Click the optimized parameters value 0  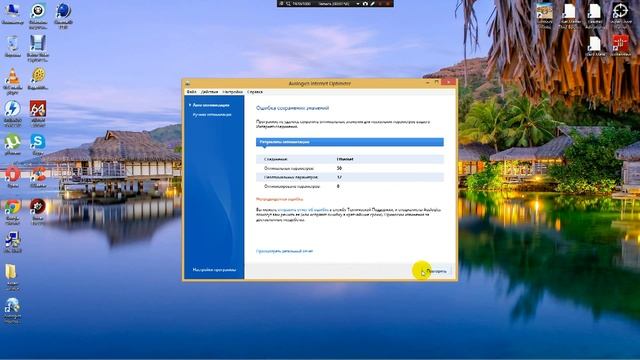point(338,186)
